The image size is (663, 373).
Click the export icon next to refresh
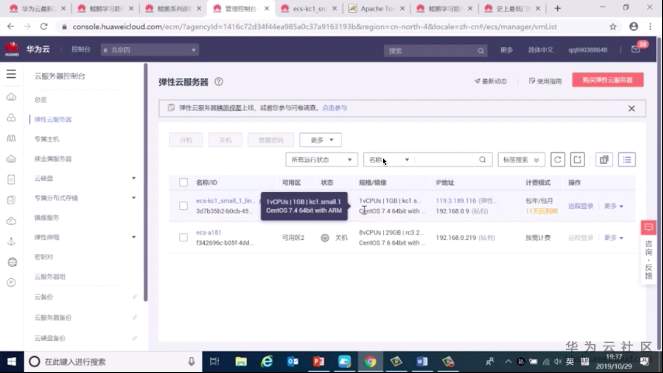(578, 159)
